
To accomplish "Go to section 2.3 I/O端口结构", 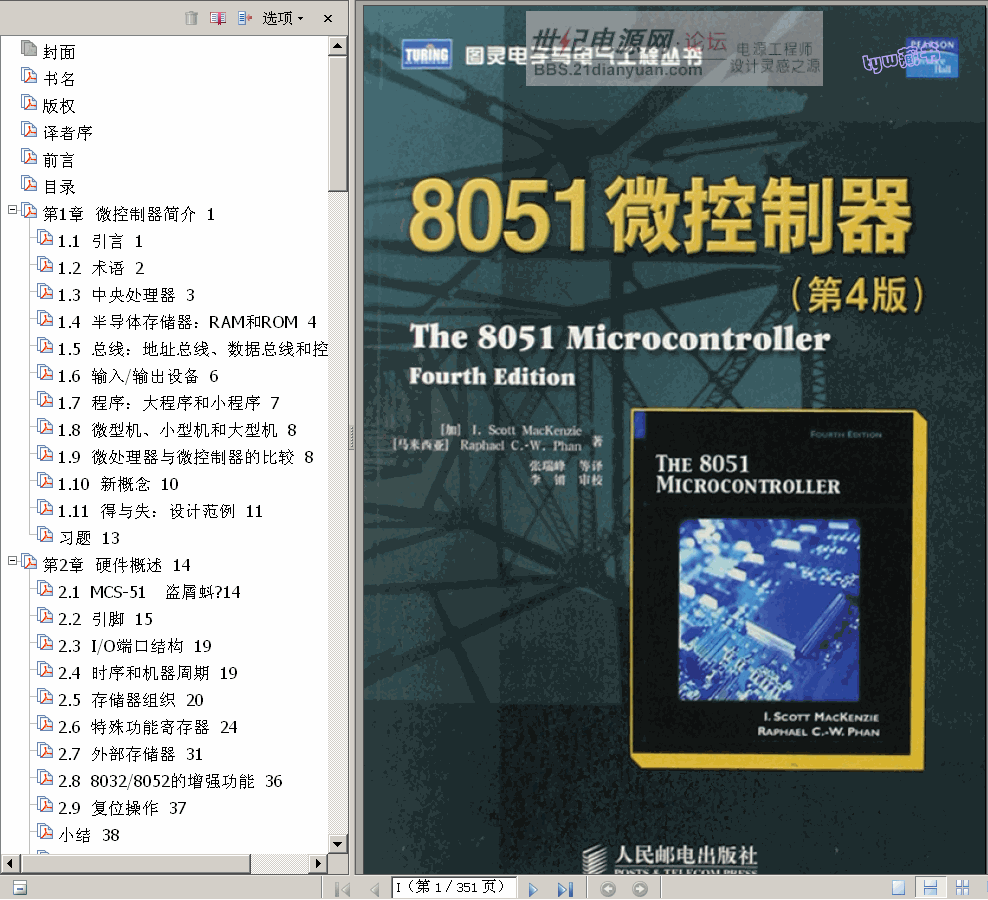I will (135, 646).
